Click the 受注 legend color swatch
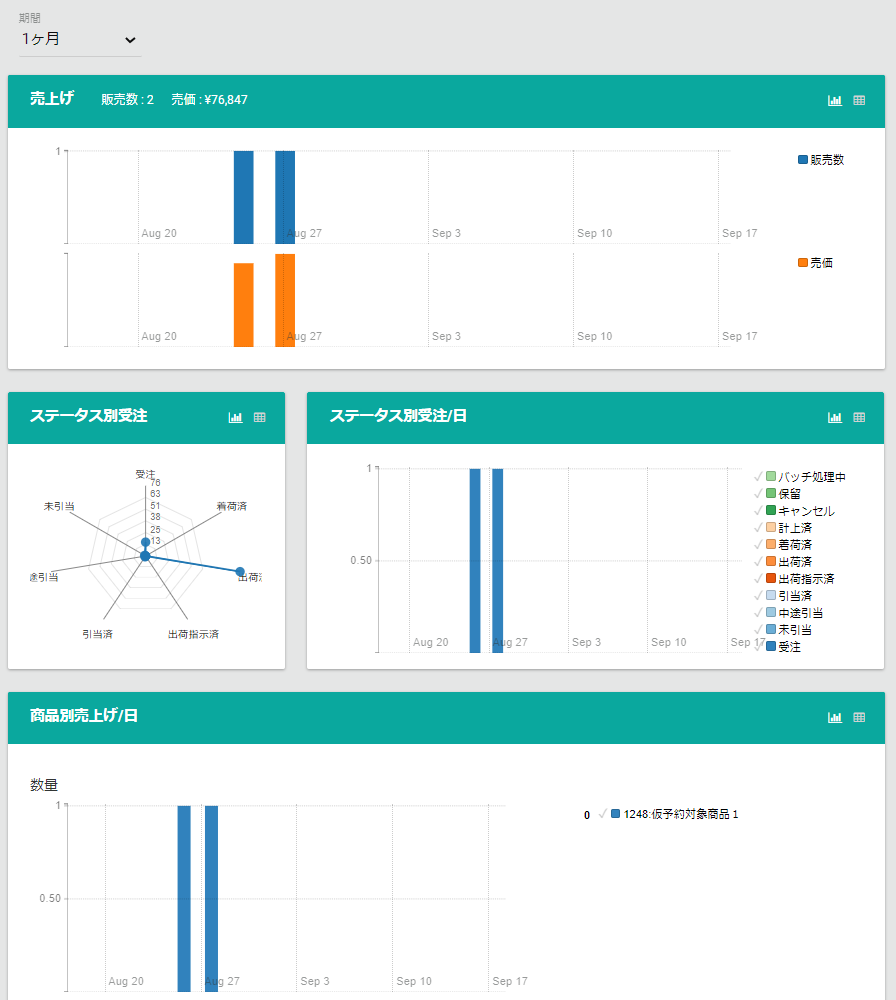 pos(771,647)
